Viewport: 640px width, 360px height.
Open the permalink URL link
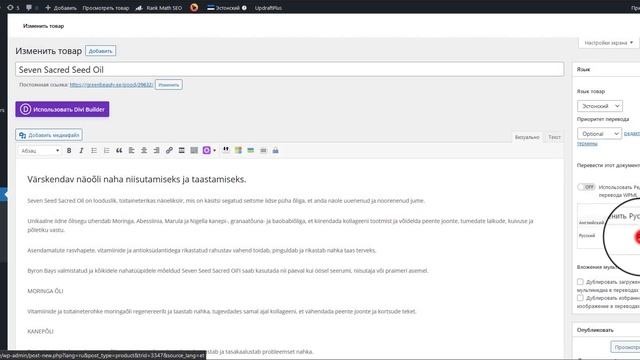[x=111, y=84]
